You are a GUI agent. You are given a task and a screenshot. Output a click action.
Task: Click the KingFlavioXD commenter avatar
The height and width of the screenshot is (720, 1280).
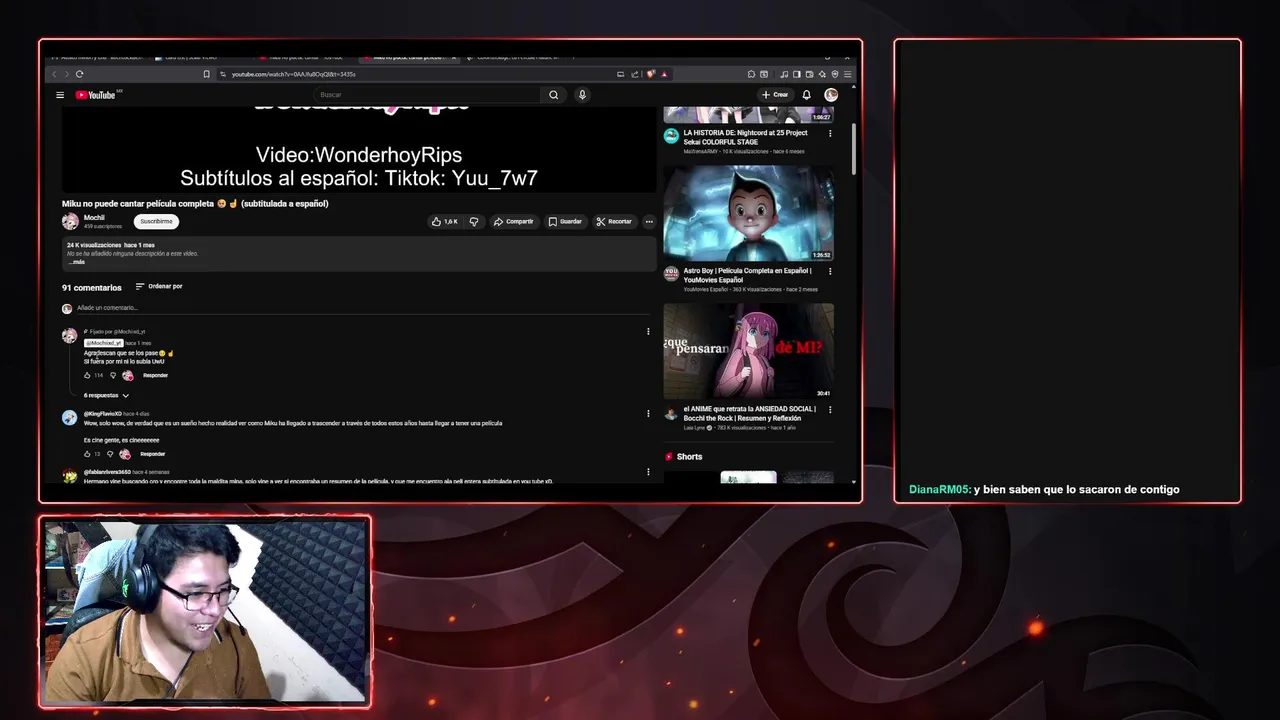(x=69, y=418)
